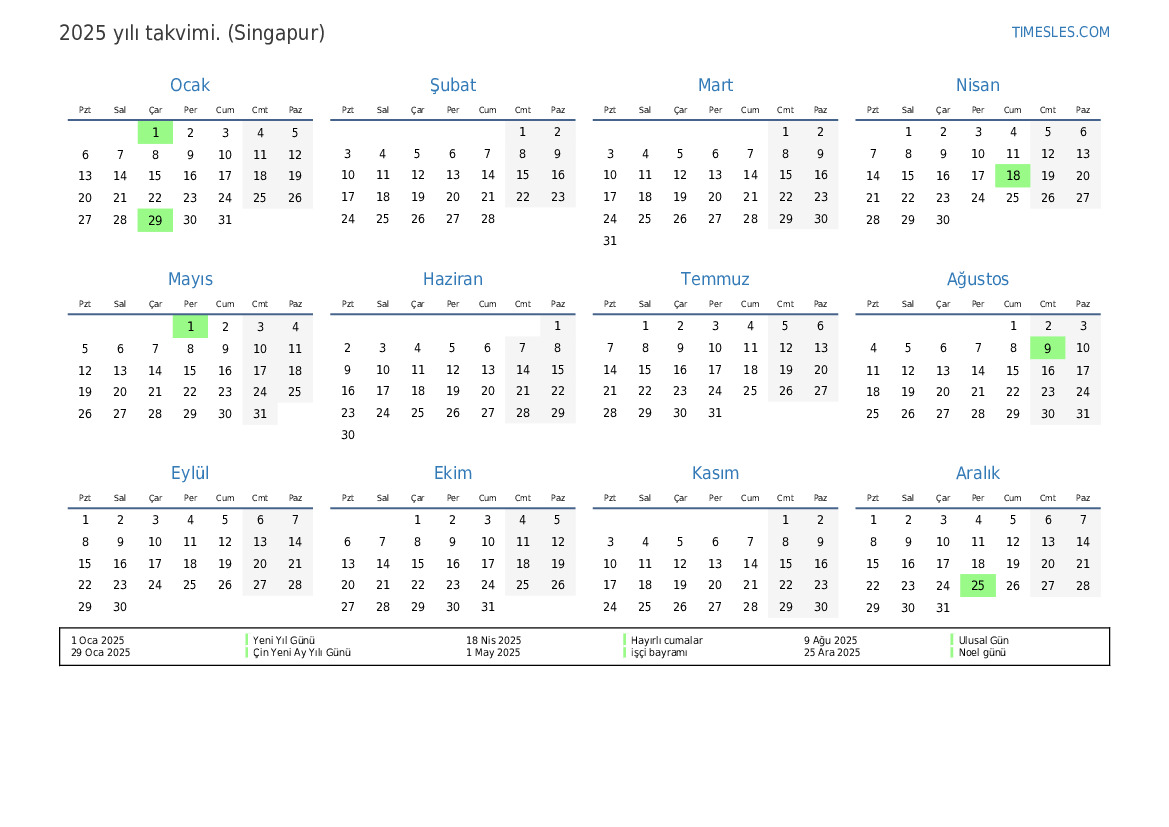This screenshot has width=1169, height=827.
Task: Open the TIMESLES.COM link
Action: [x=1060, y=32]
